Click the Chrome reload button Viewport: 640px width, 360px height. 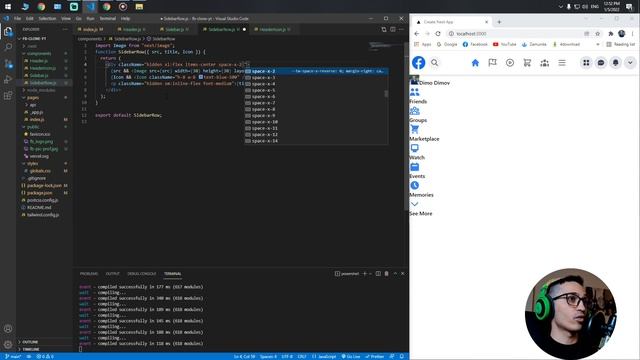click(438, 33)
